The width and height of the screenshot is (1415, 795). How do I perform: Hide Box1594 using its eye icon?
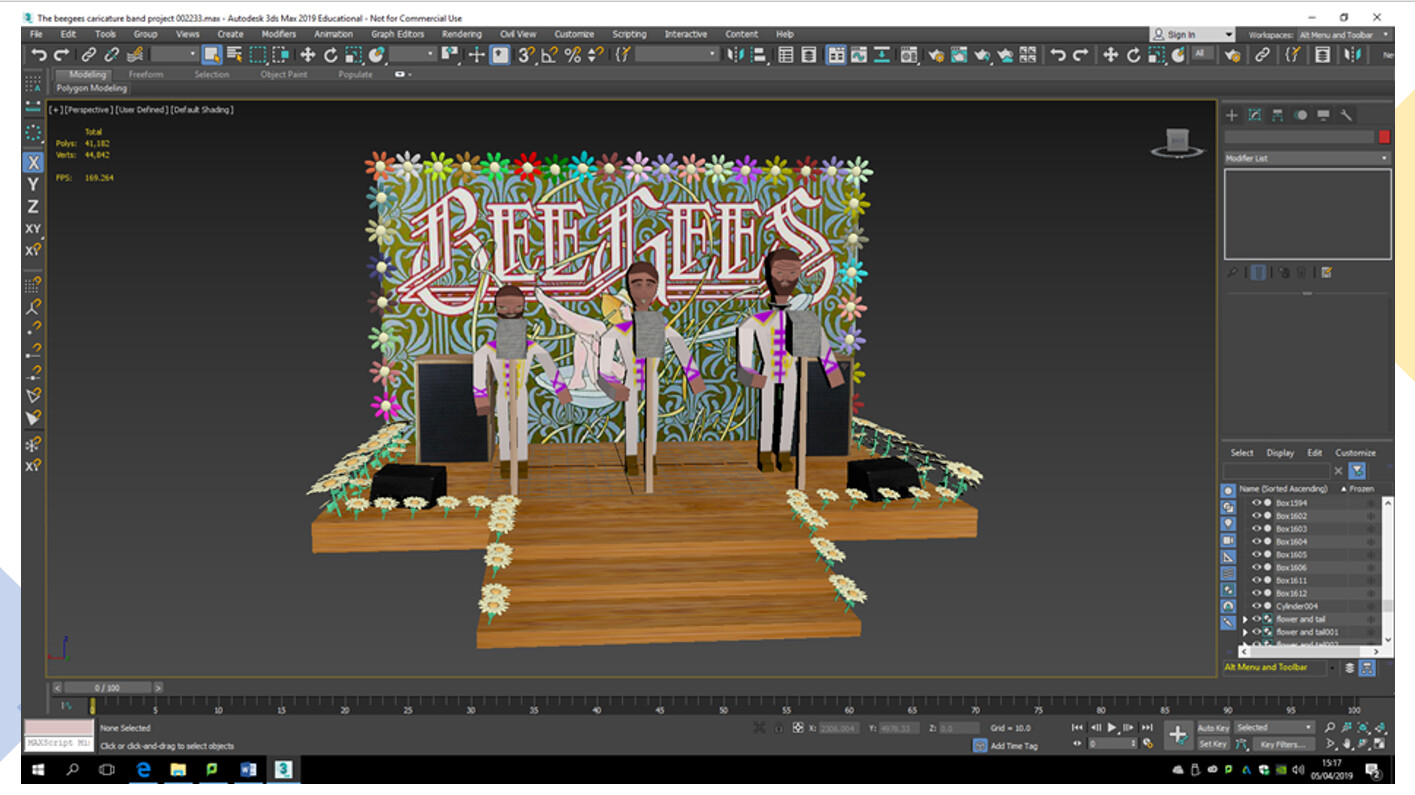pyautogui.click(x=1257, y=503)
